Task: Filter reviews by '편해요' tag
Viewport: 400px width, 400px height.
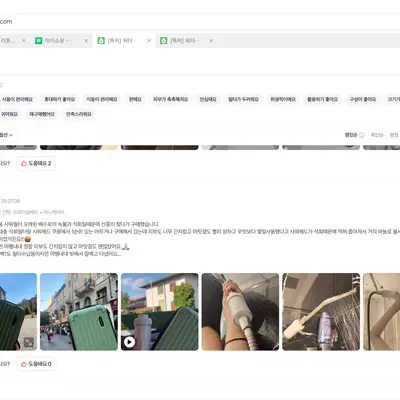Action: coord(135,99)
